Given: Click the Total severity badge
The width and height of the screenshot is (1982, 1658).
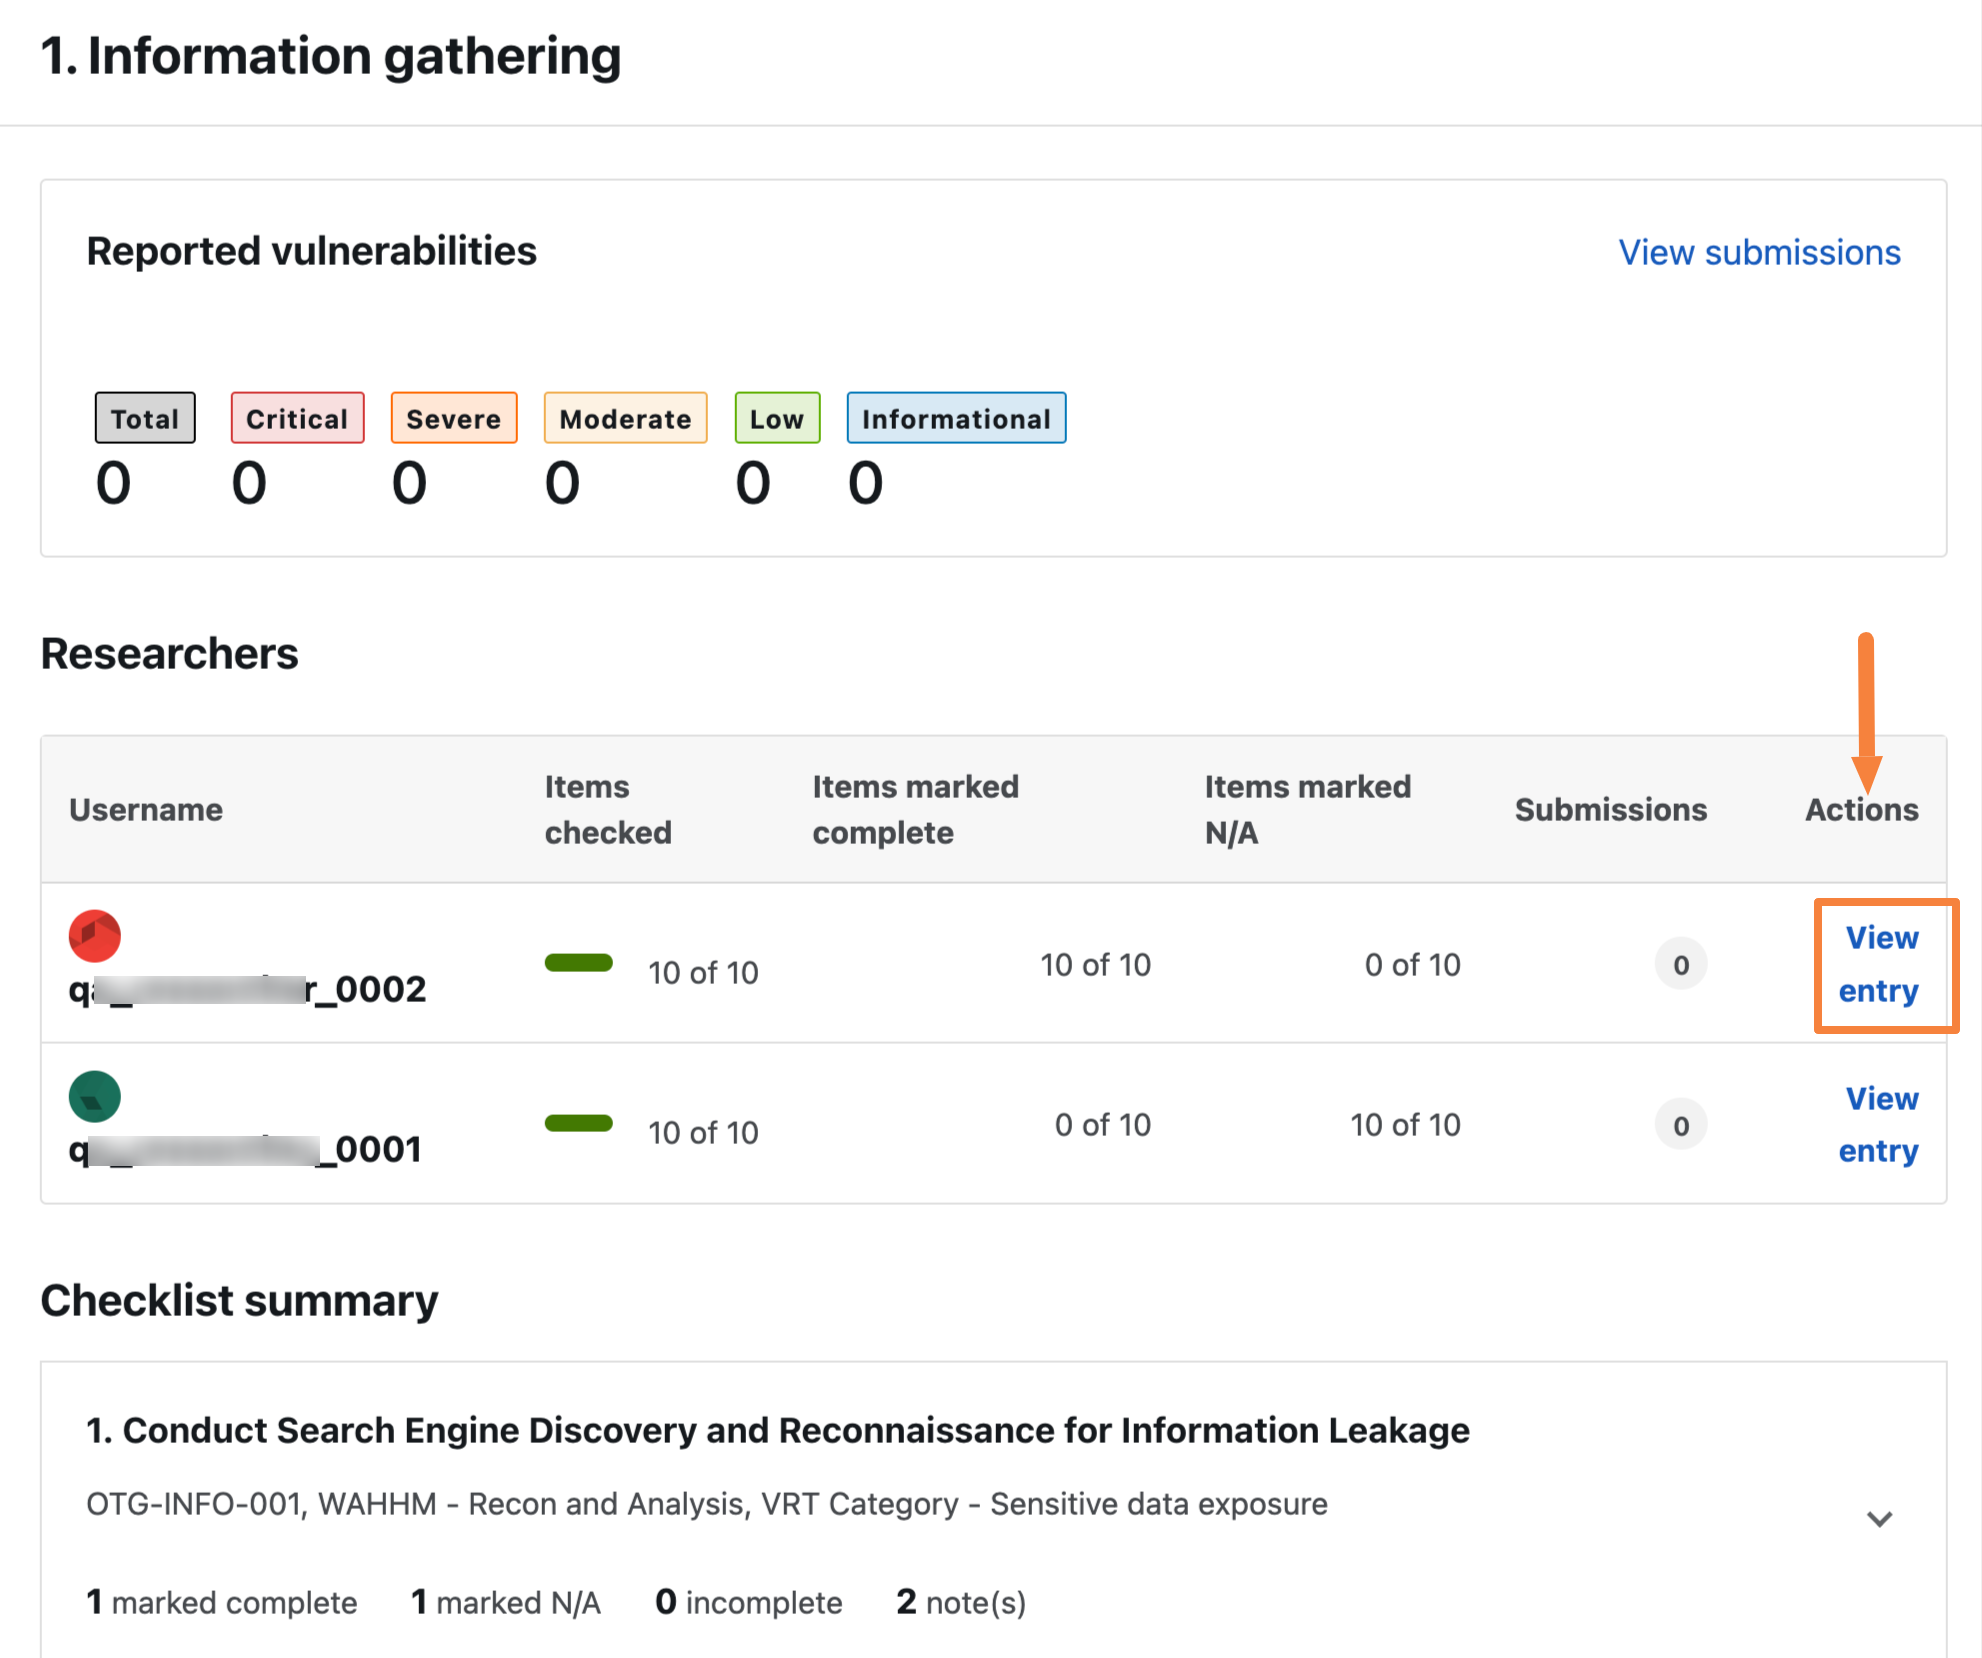Looking at the screenshot, I should 145,418.
